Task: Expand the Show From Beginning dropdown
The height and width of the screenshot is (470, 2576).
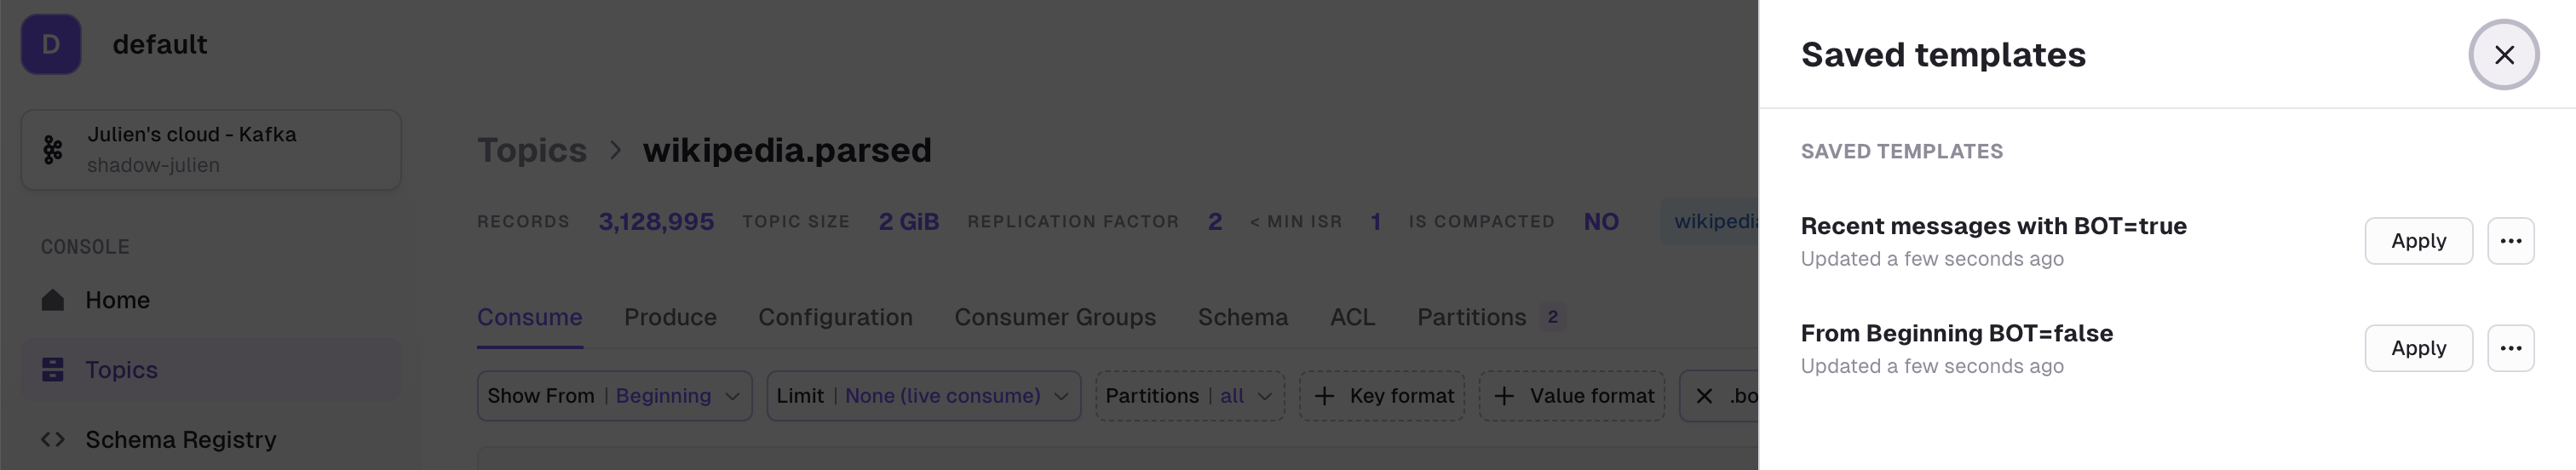Action: tap(614, 396)
